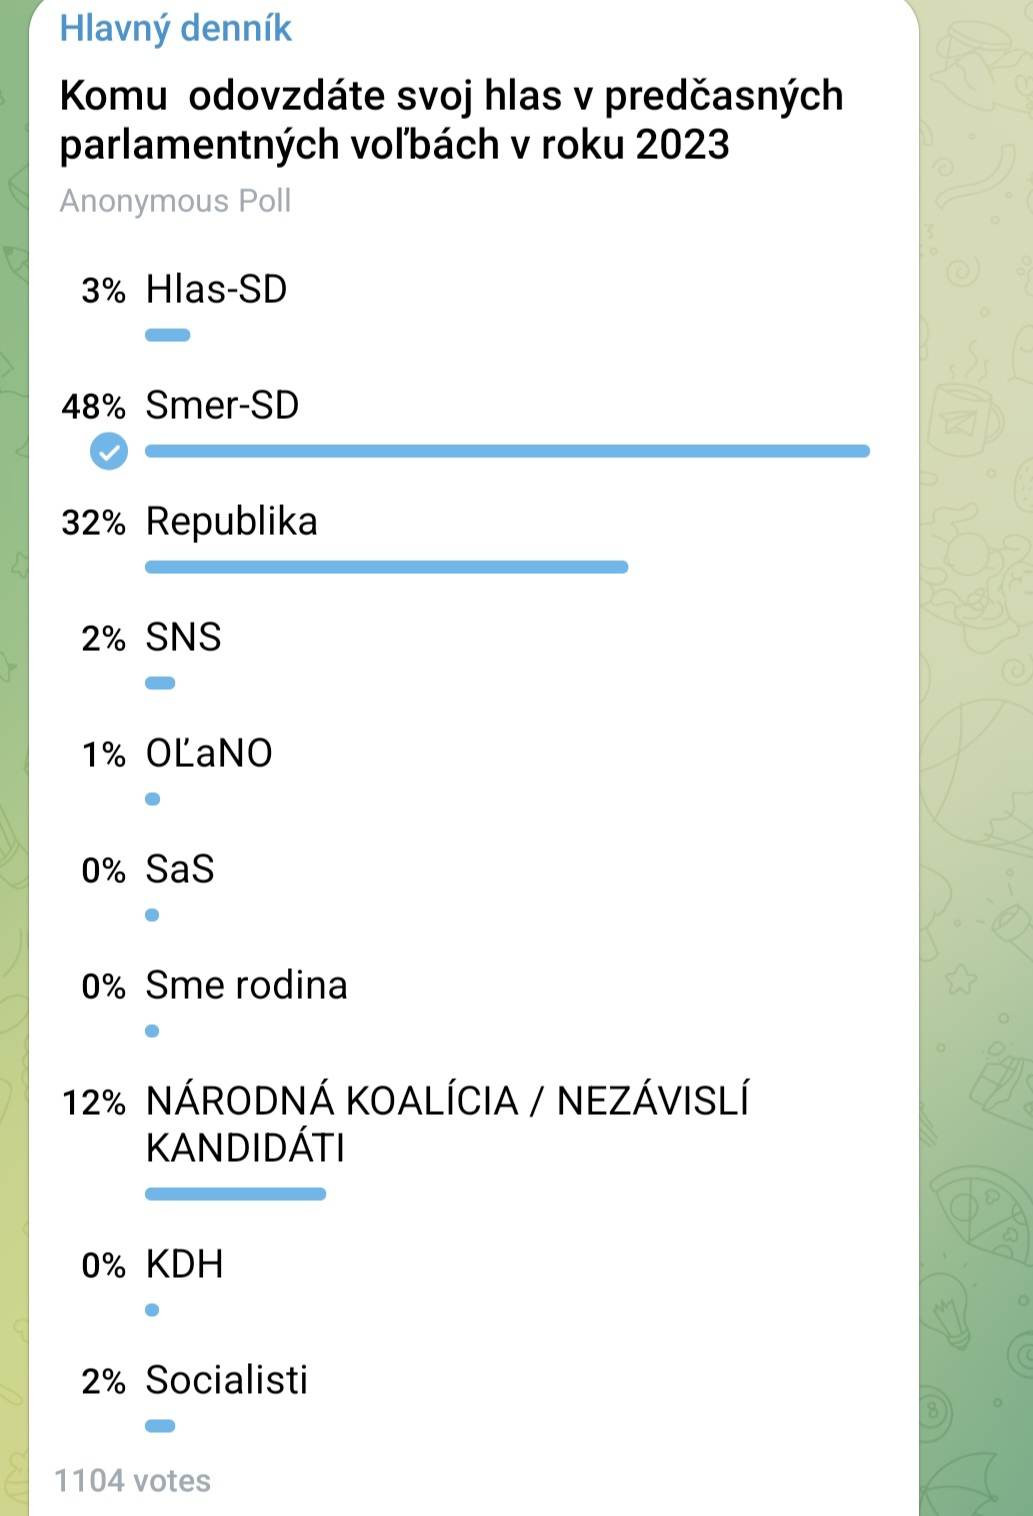
Task: Click the checkmark icon beside Smer-SD
Action: [x=109, y=451]
